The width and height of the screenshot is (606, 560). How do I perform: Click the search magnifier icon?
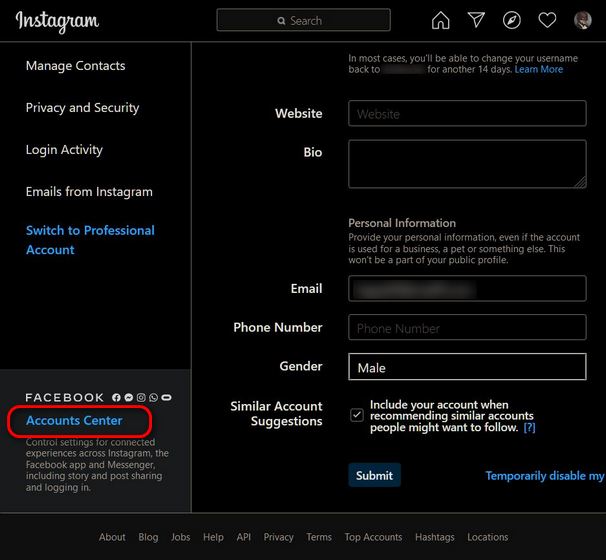pyautogui.click(x=281, y=21)
